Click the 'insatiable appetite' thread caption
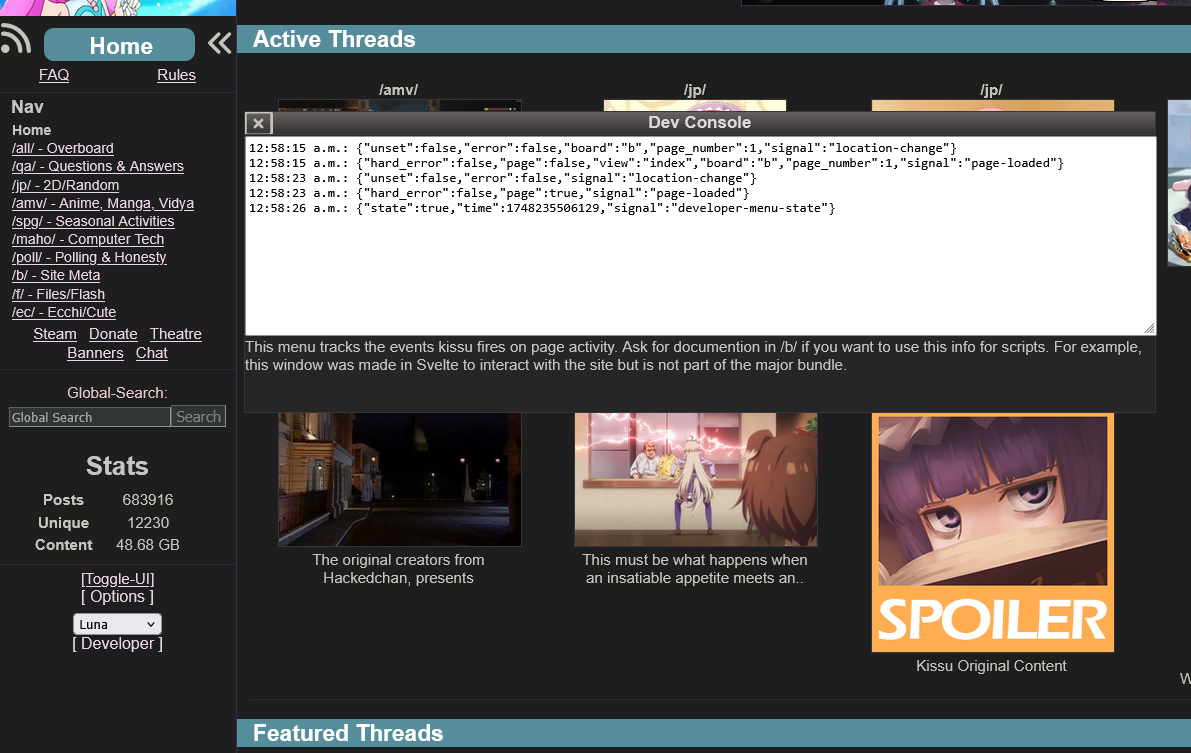The image size is (1191, 753). [695, 569]
